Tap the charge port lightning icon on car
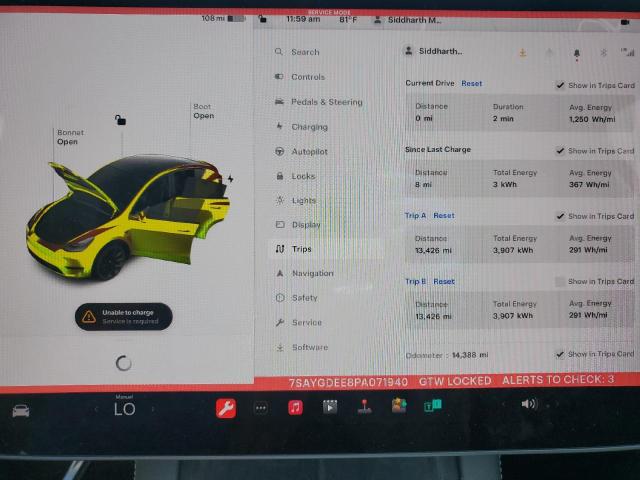The width and height of the screenshot is (640, 480). click(x=231, y=179)
